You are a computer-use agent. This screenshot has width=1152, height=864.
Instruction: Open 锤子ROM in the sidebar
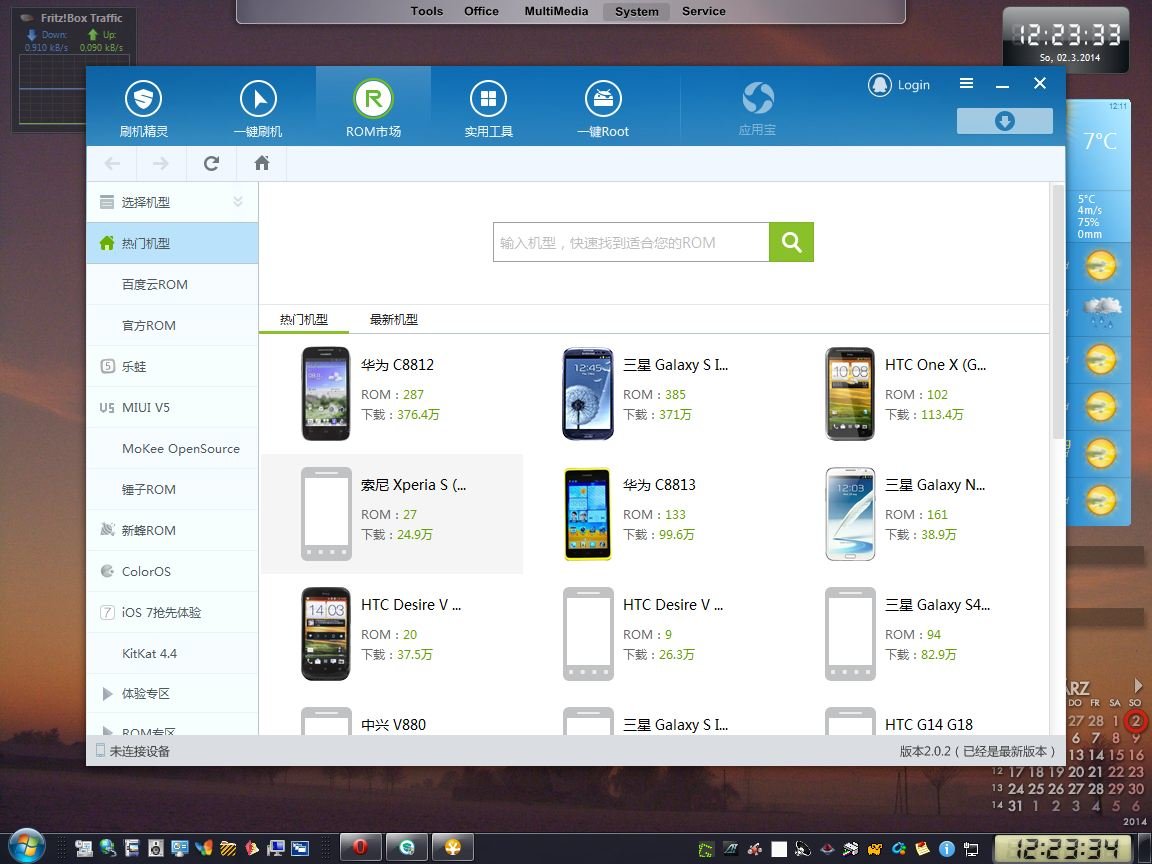pos(172,489)
